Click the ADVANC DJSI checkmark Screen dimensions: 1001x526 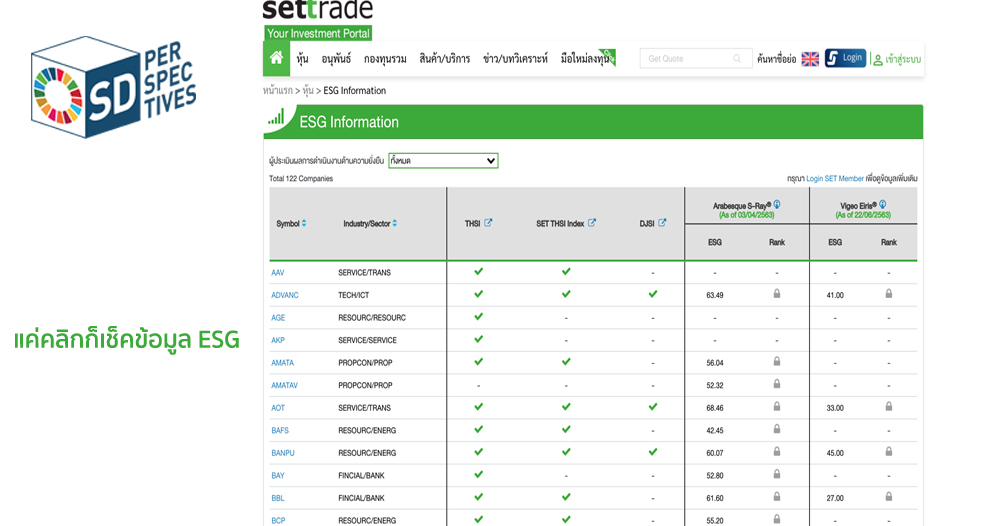click(653, 294)
